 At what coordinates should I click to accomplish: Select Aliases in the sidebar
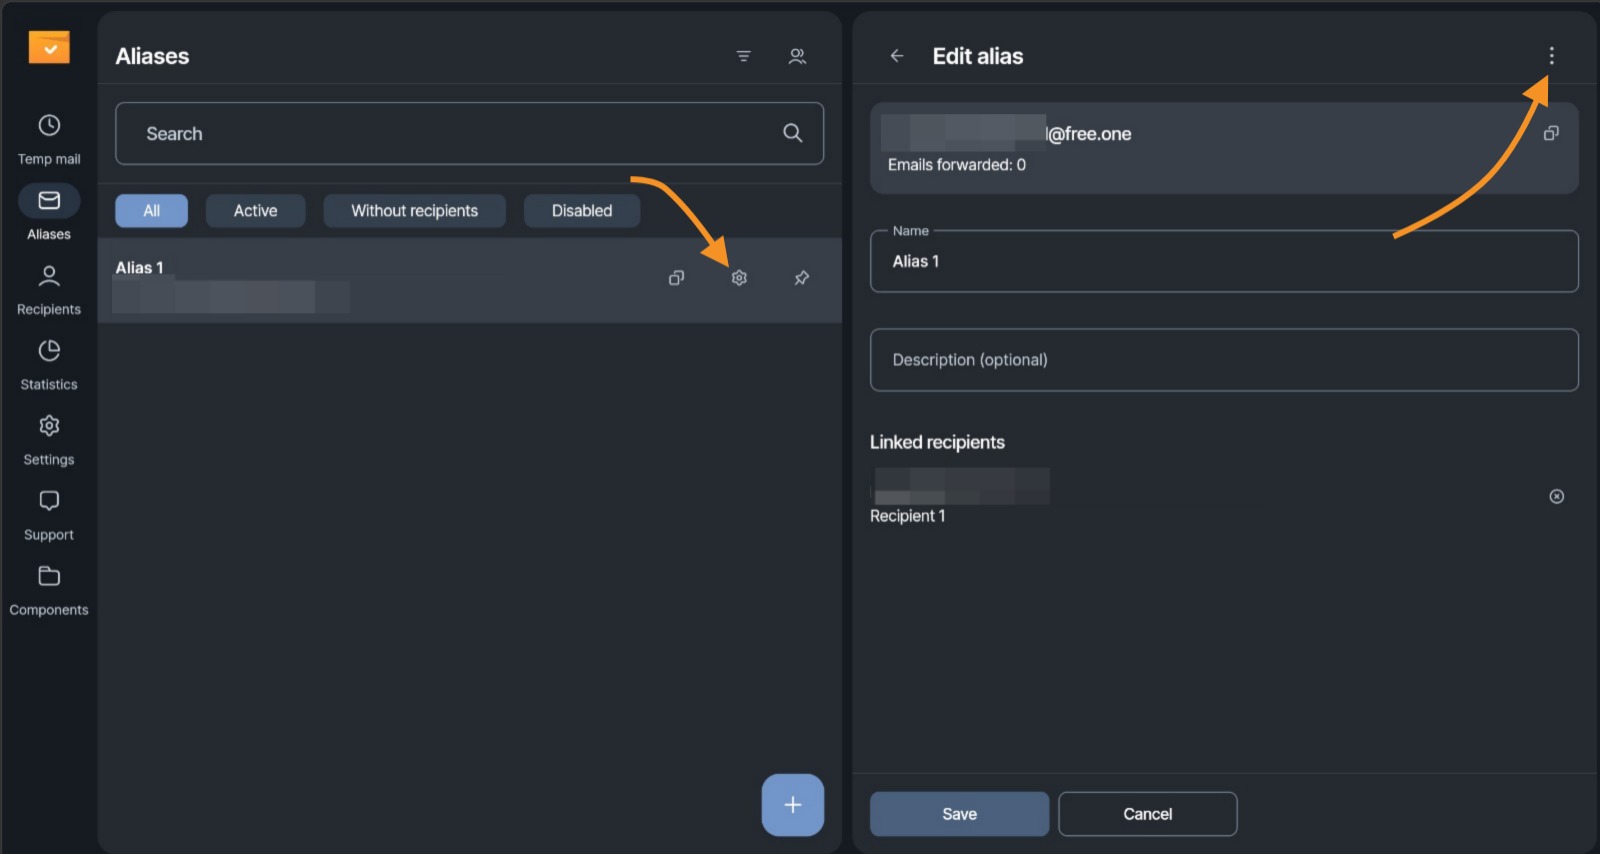click(49, 214)
